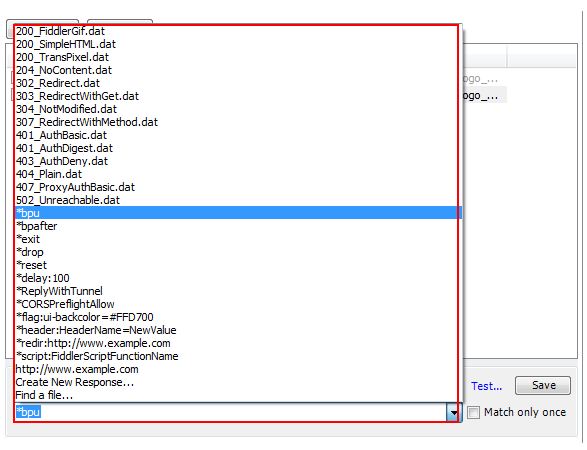Select the highlighted *bpu entry
This screenshot has width=587, height=450.
(x=238, y=213)
